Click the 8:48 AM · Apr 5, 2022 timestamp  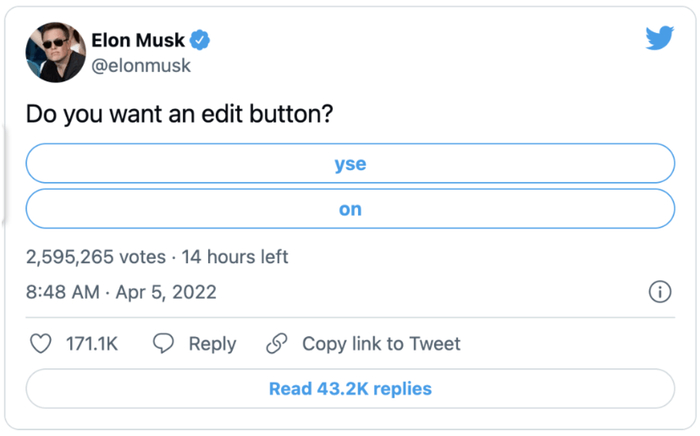(x=121, y=293)
